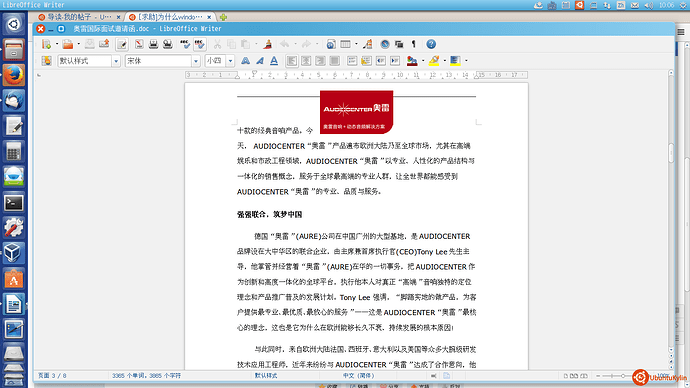Screen dimensions: 690x388
Task: Click the Redo arrow icon
Action: [x=306, y=44]
